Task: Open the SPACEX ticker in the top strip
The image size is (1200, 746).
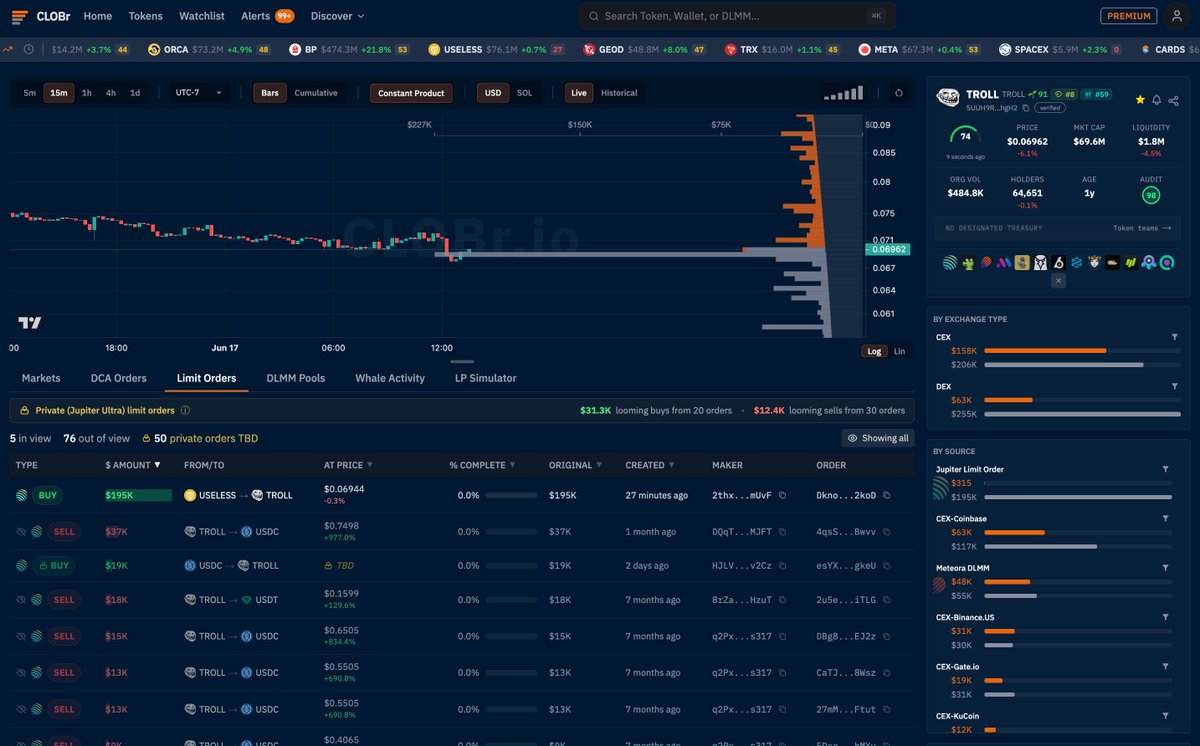Action: (x=1060, y=49)
